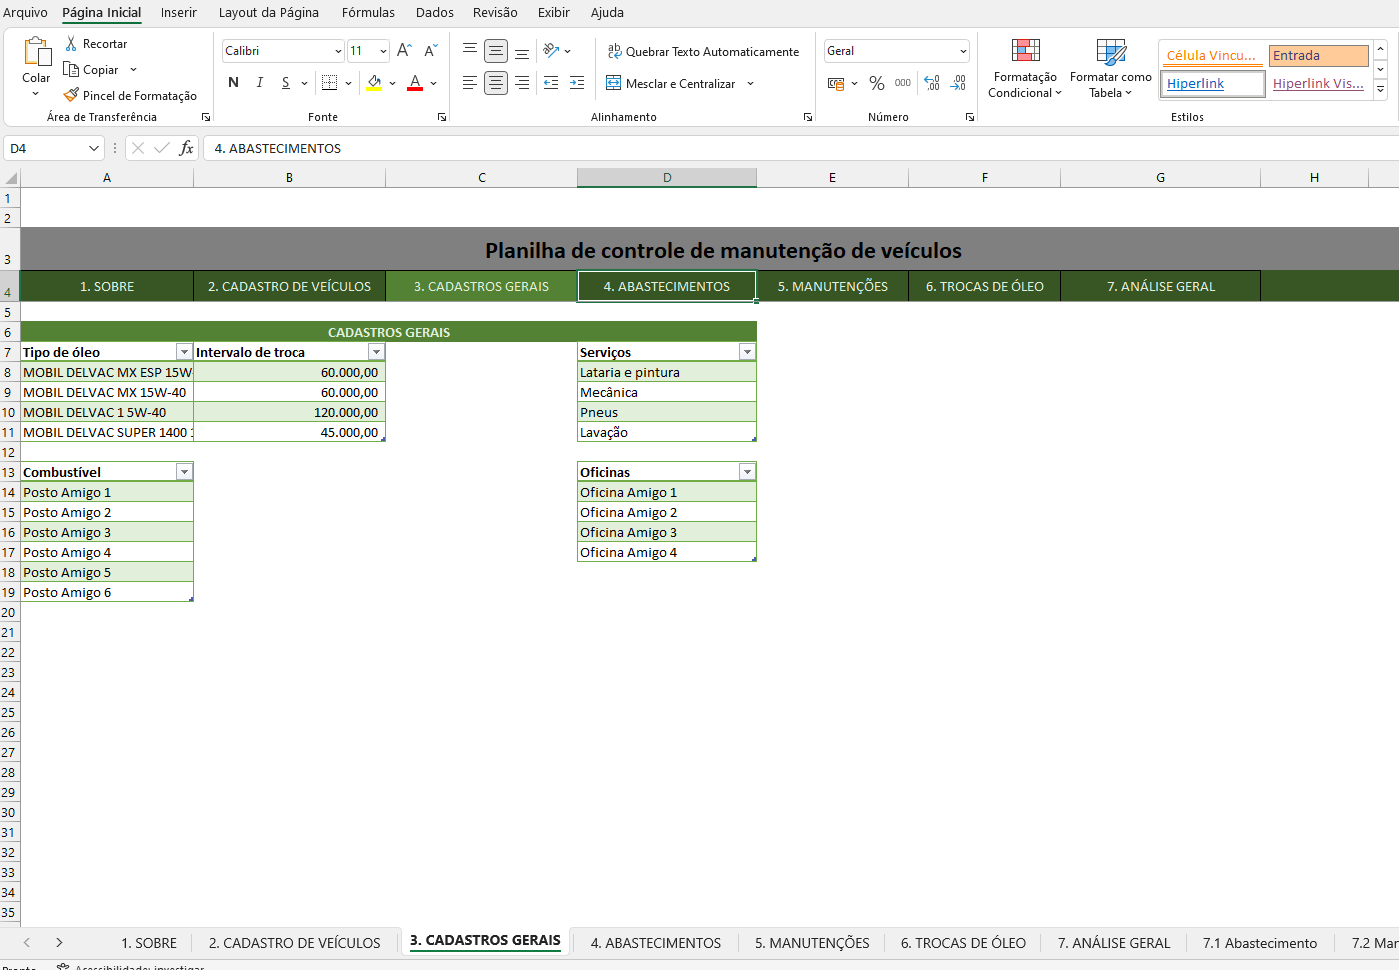The image size is (1399, 970).
Task: Open the Oficinas column filter dropdown
Action: click(747, 472)
